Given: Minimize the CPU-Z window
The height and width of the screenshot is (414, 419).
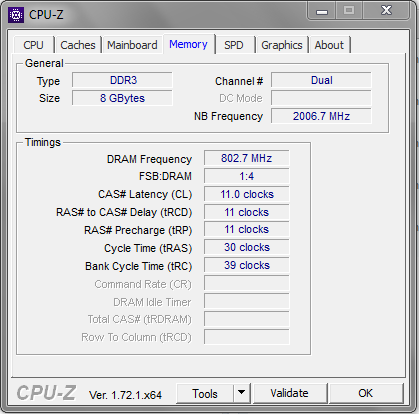Looking at the screenshot, I should [322, 11].
